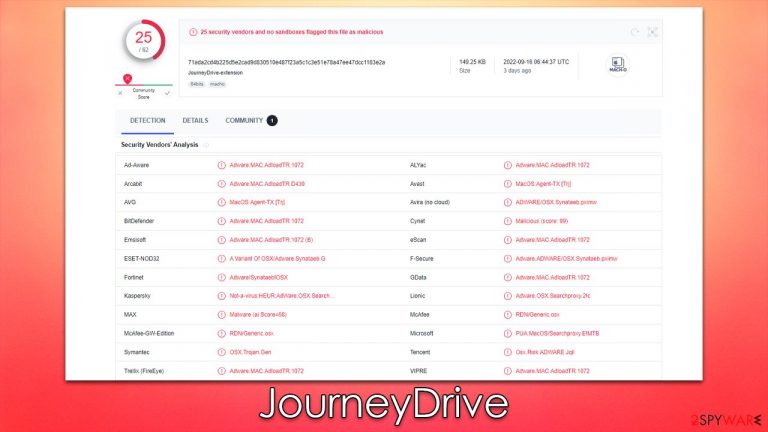Click Cynet's Malicious (score: 99) result
The width and height of the screenshot is (768, 432).
click(x=541, y=221)
